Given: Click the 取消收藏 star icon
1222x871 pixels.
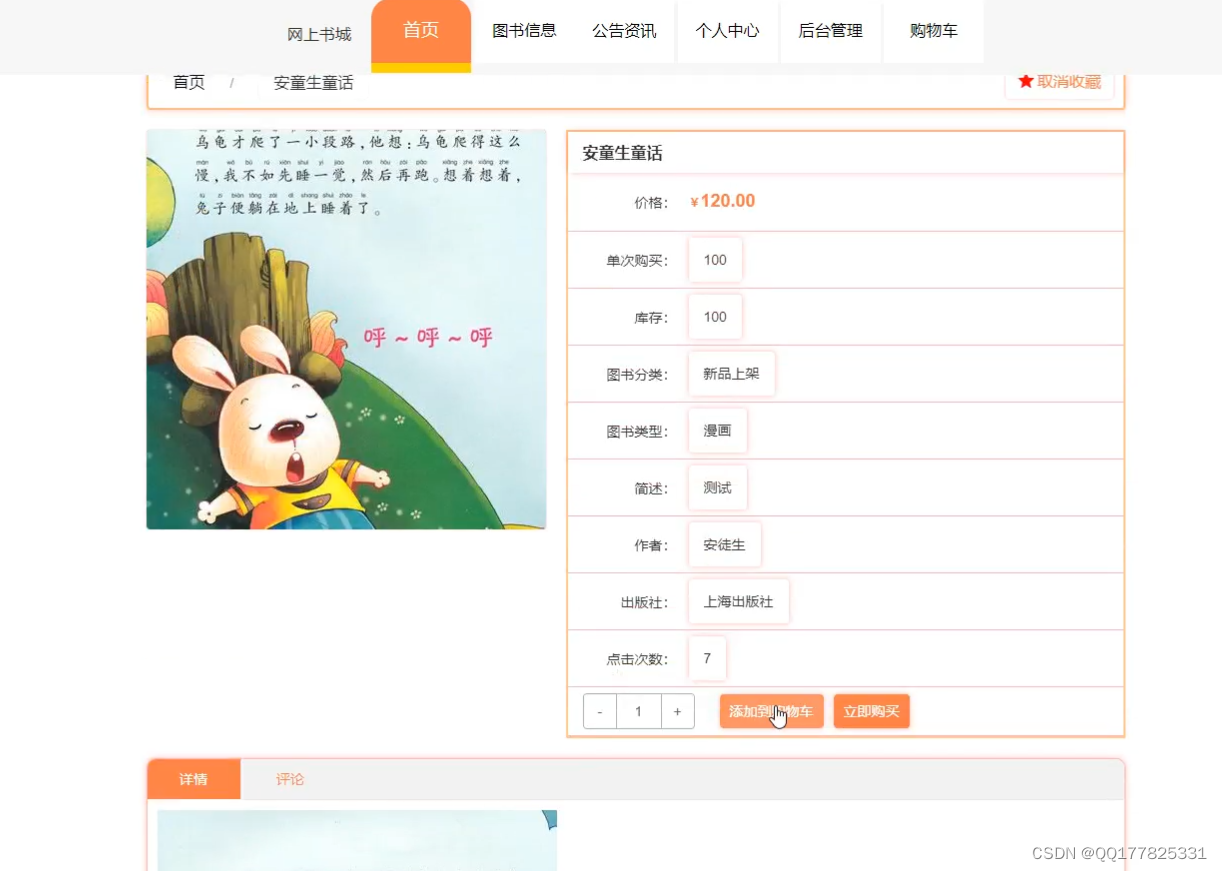Looking at the screenshot, I should (1026, 81).
